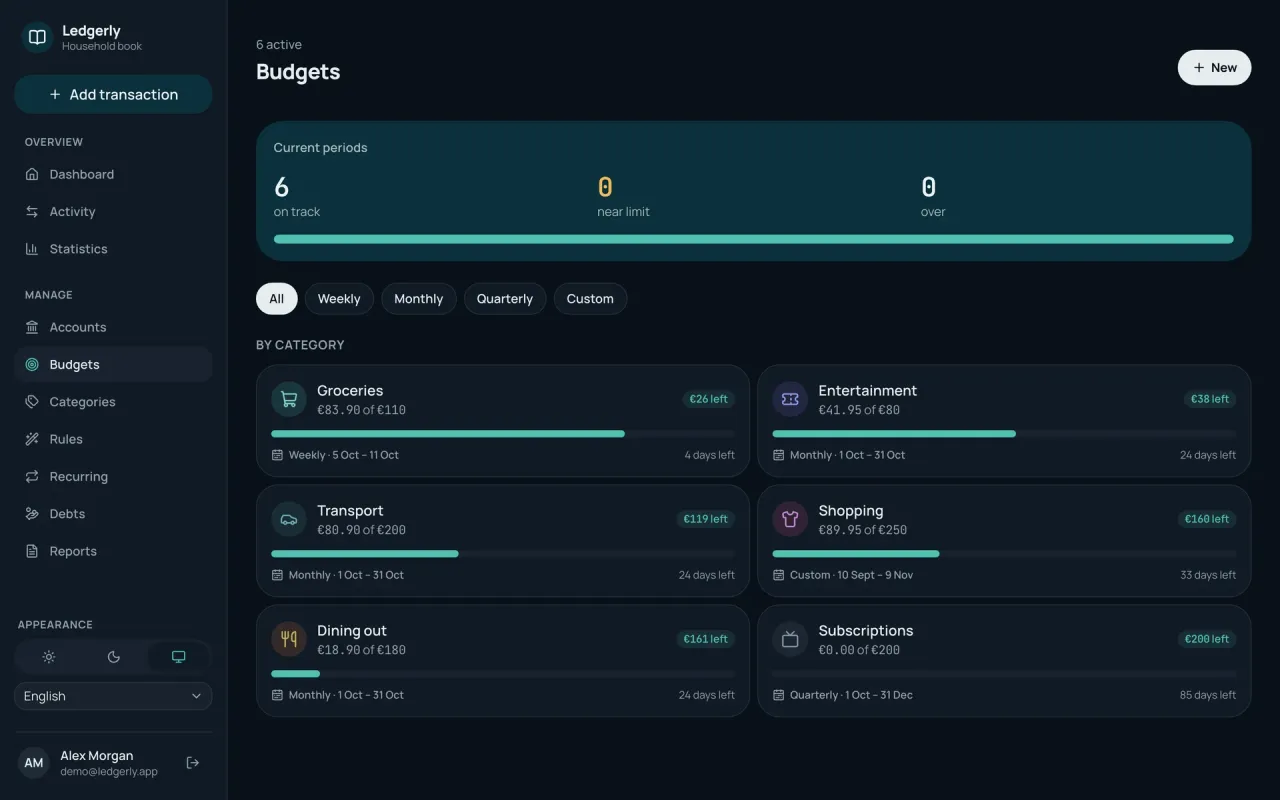Click the Subscriptions TV icon
The width and height of the screenshot is (1280, 800).
[x=790, y=639]
